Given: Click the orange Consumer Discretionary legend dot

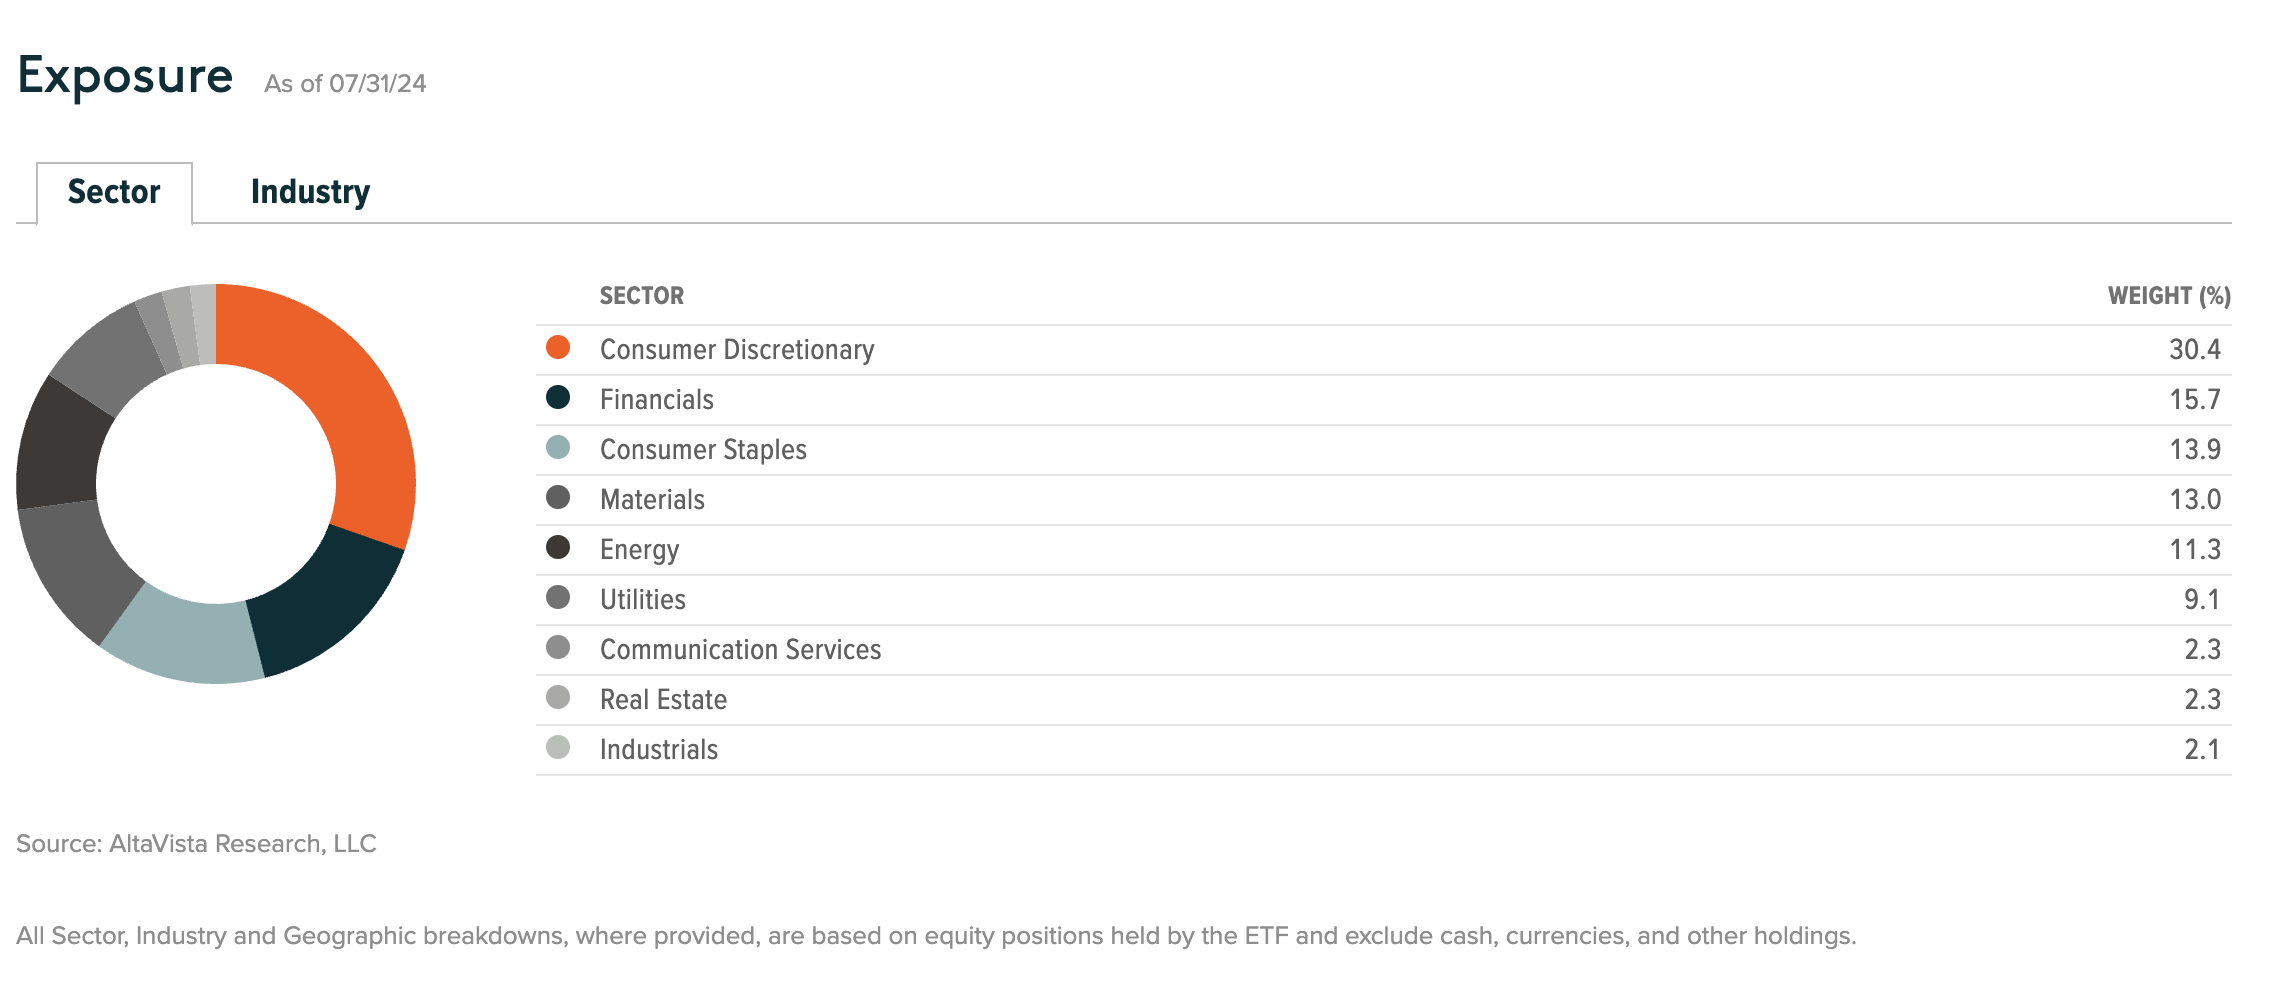Looking at the screenshot, I should point(558,348).
